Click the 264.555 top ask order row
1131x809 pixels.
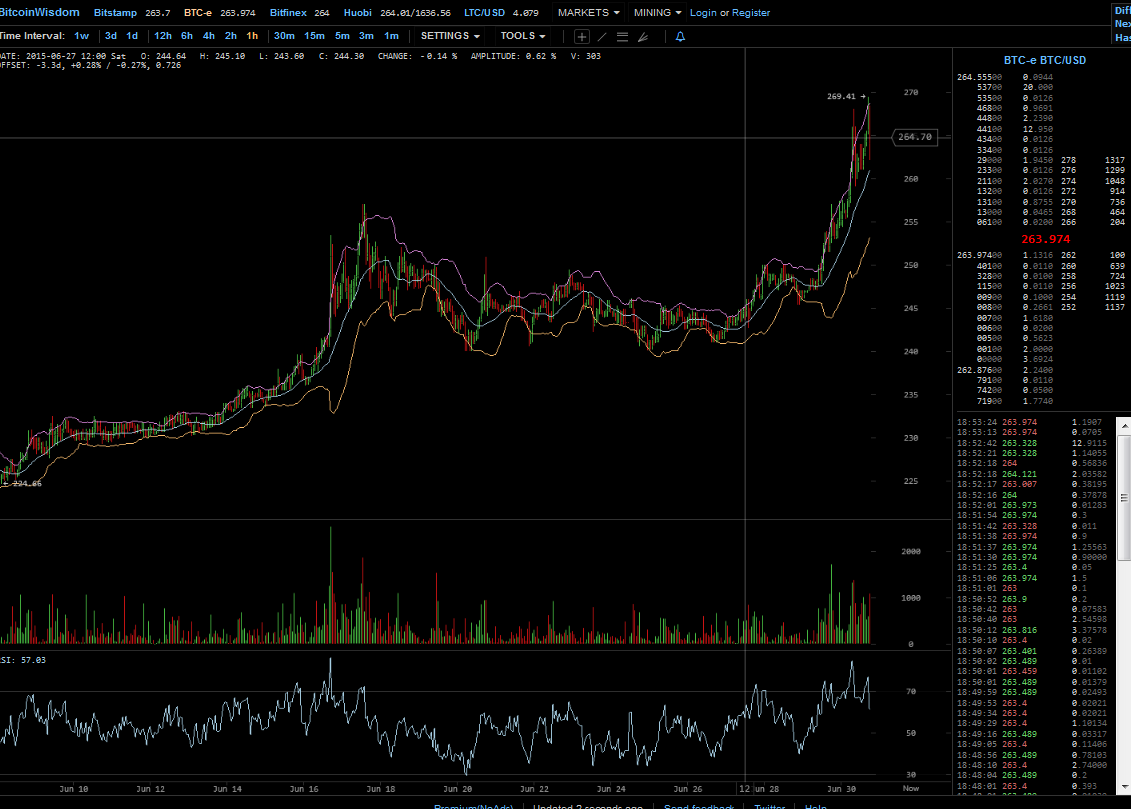click(1006, 77)
